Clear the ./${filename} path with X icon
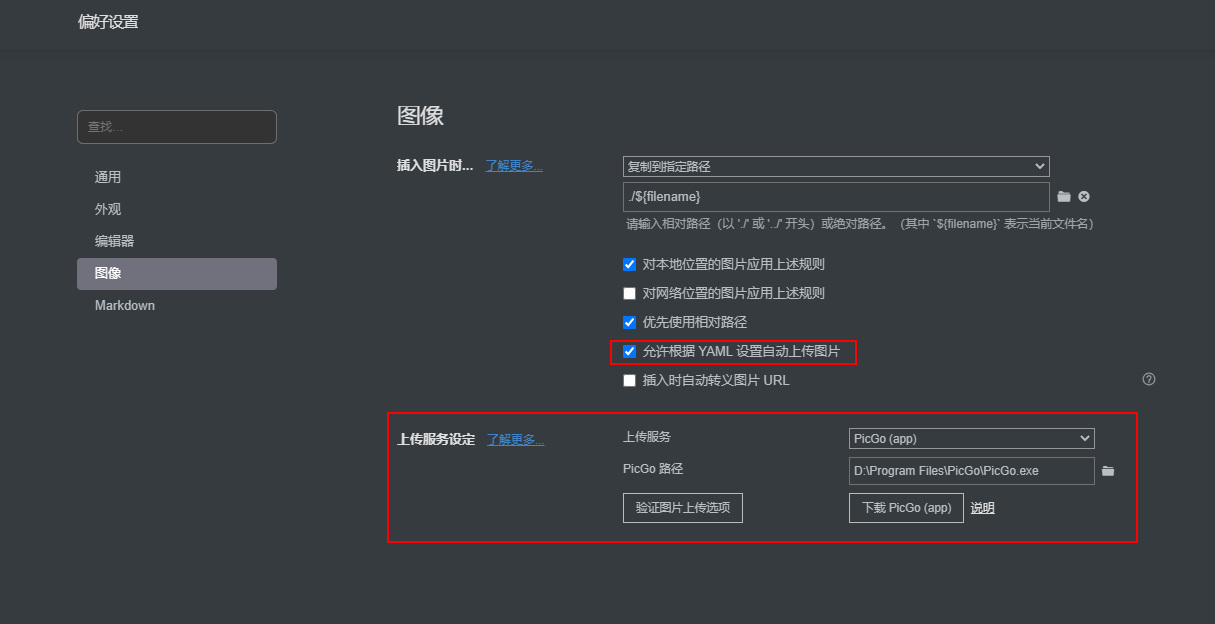Viewport: 1215px width, 624px height. (x=1084, y=197)
